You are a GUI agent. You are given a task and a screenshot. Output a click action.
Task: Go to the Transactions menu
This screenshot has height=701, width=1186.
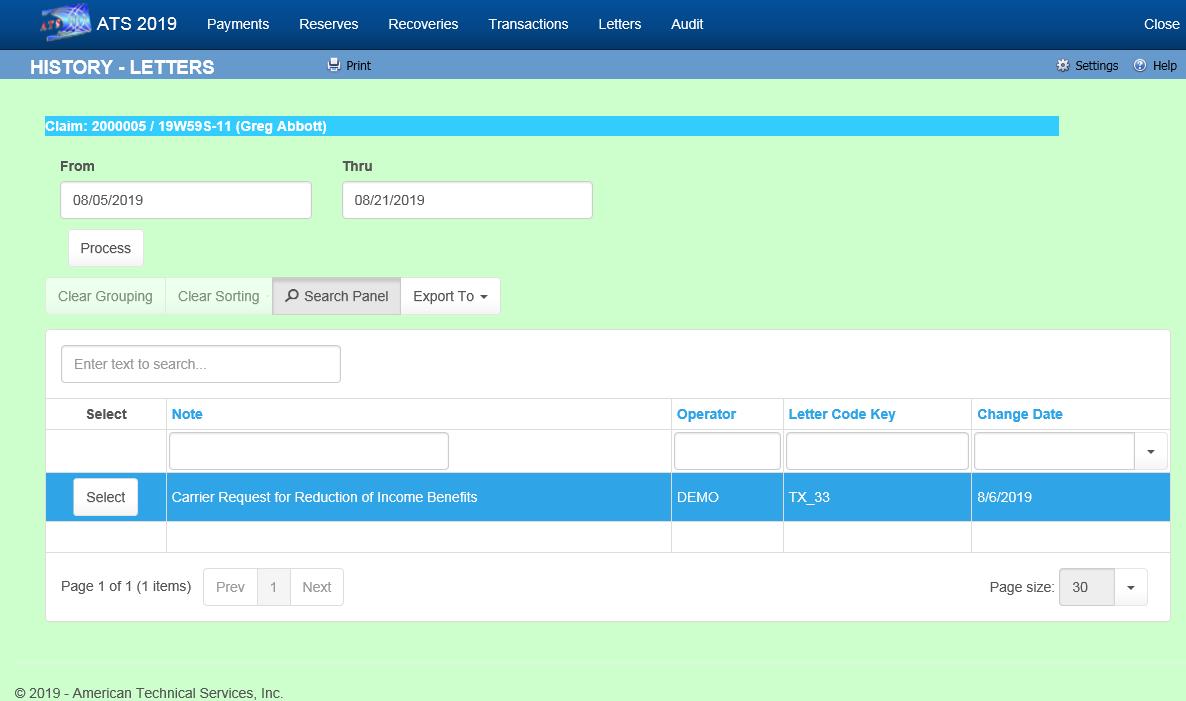coord(528,24)
